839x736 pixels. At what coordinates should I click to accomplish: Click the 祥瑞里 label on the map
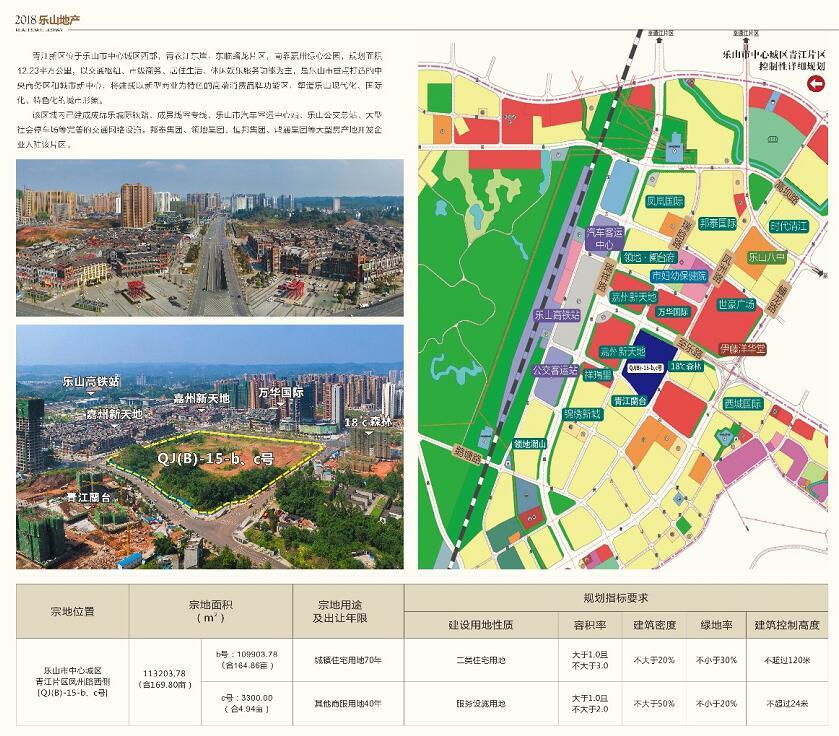coord(597,375)
